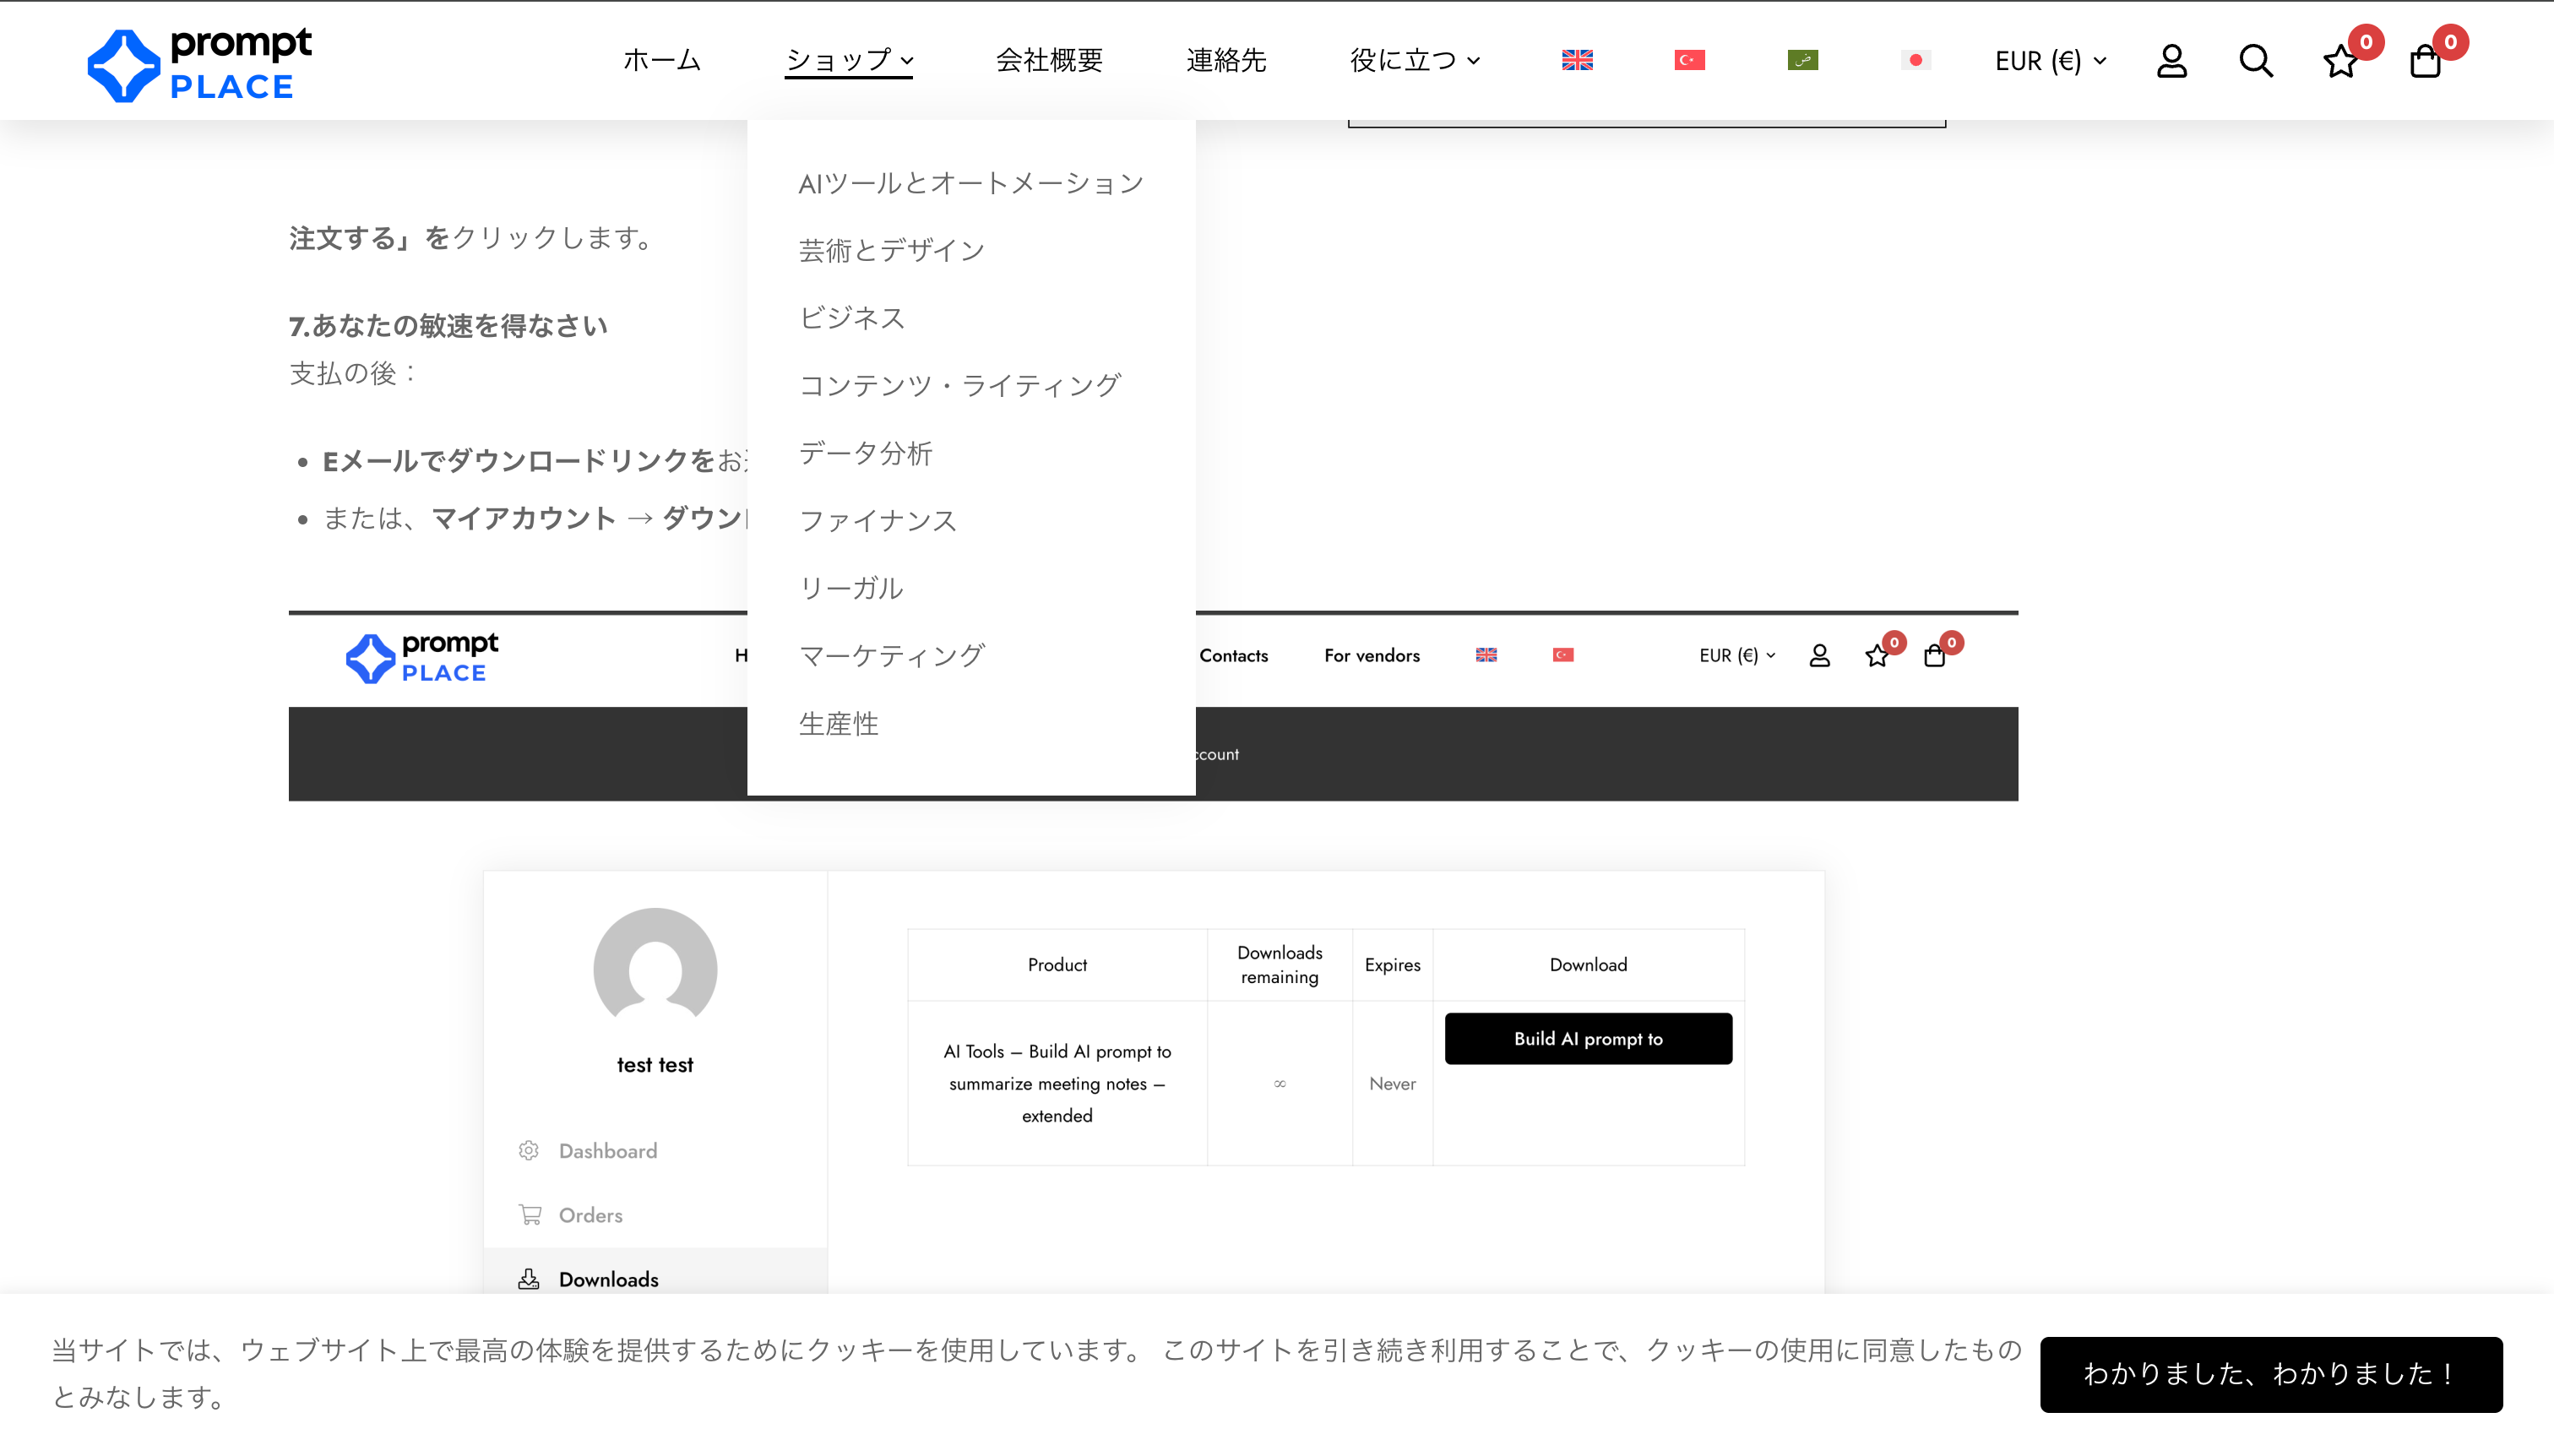Choose データ分析 category in dropdown
The height and width of the screenshot is (1456, 2554).
tap(865, 453)
